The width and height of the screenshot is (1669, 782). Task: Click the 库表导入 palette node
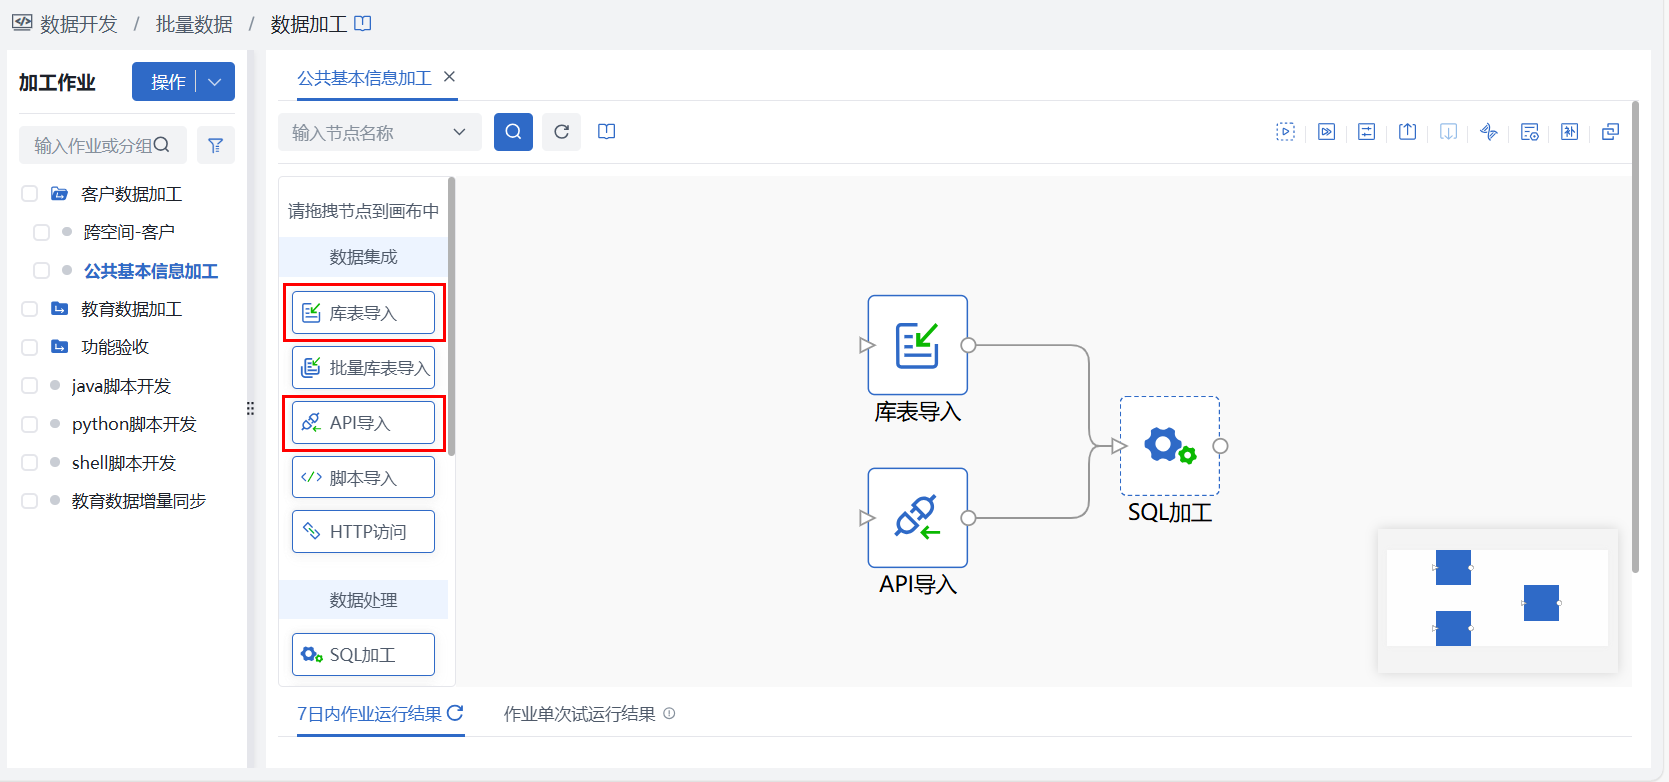(363, 313)
